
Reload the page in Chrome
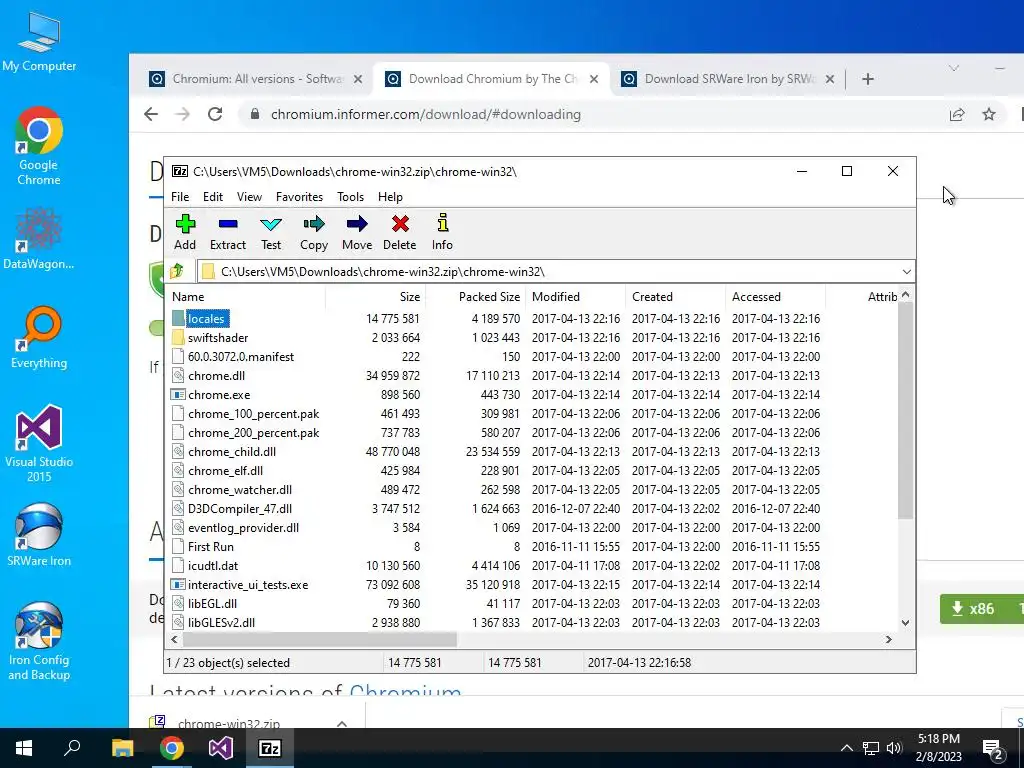pos(215,114)
